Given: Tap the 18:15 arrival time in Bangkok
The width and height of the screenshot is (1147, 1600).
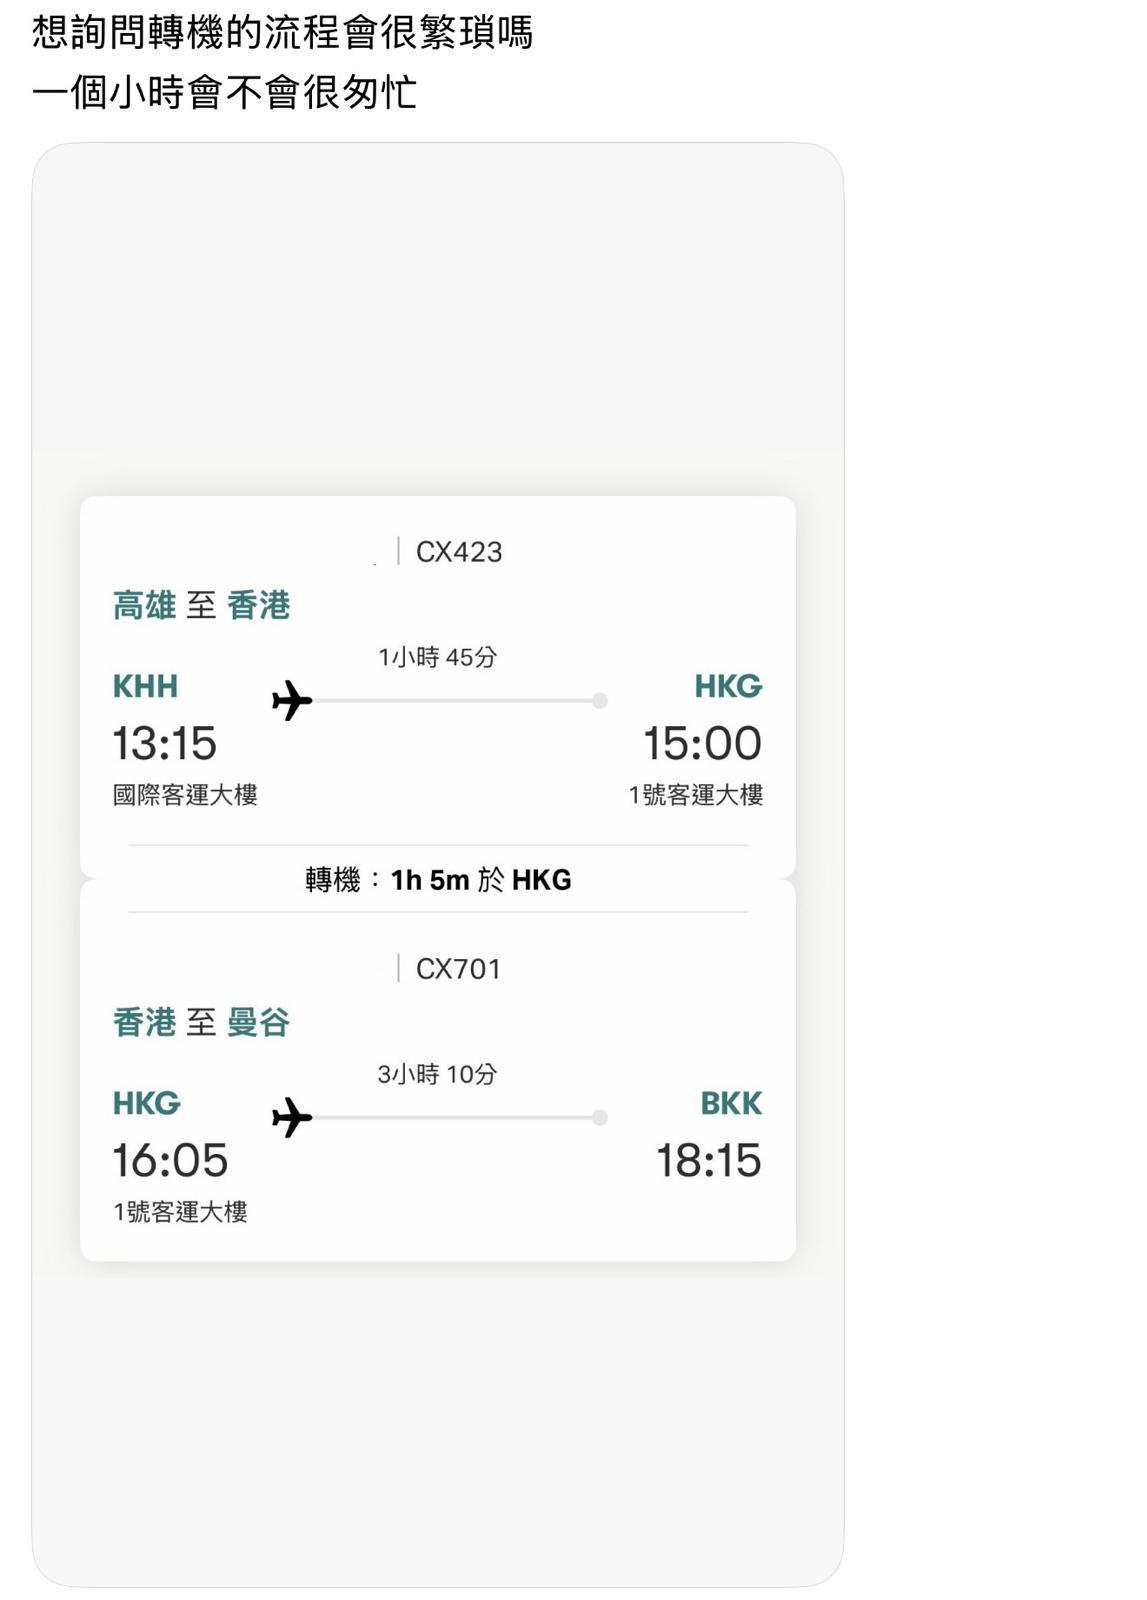Looking at the screenshot, I should coord(708,1161).
